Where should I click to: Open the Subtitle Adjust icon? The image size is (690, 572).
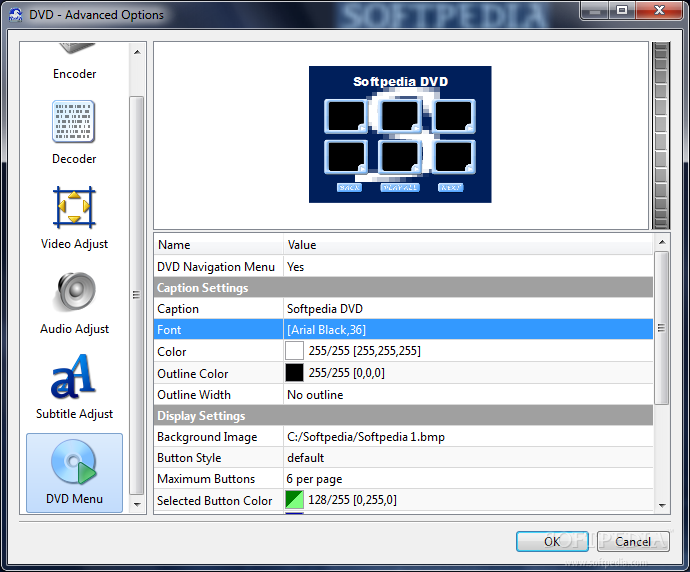(73, 377)
